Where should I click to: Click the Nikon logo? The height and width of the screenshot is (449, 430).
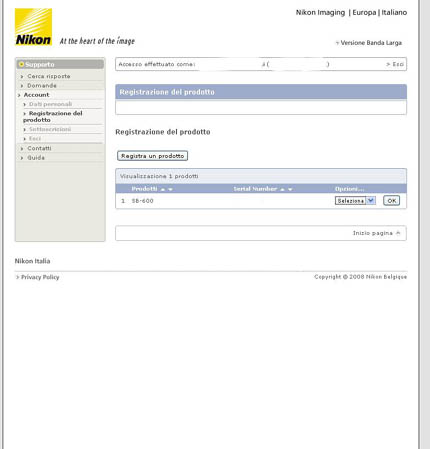point(33,27)
